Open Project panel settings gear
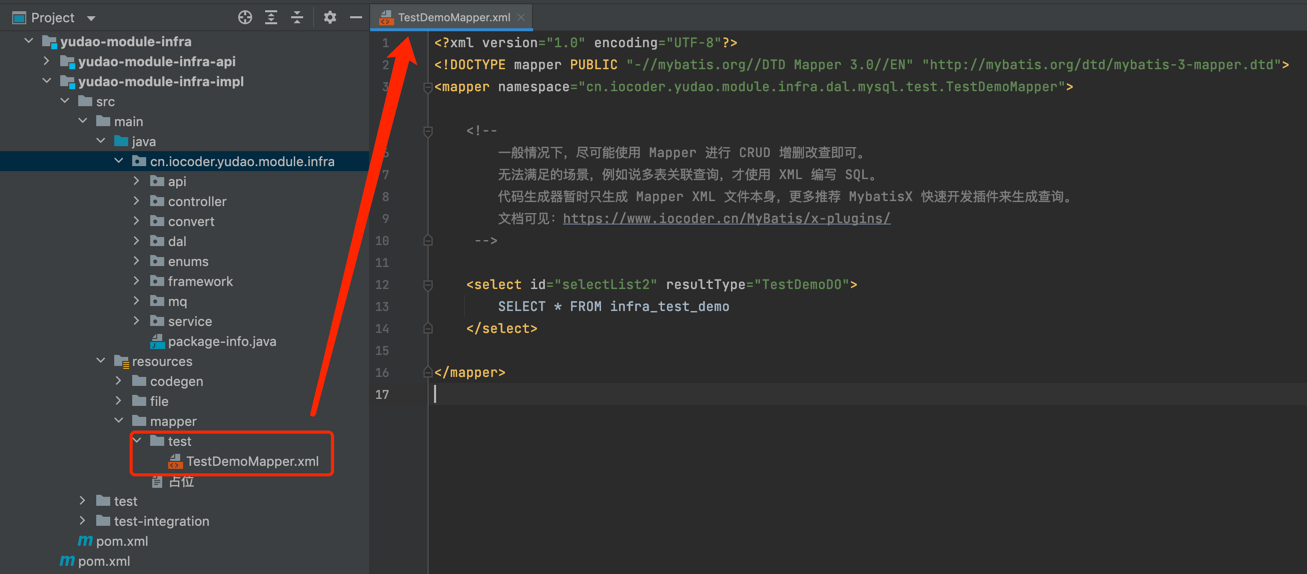This screenshot has width=1307, height=574. point(330,17)
